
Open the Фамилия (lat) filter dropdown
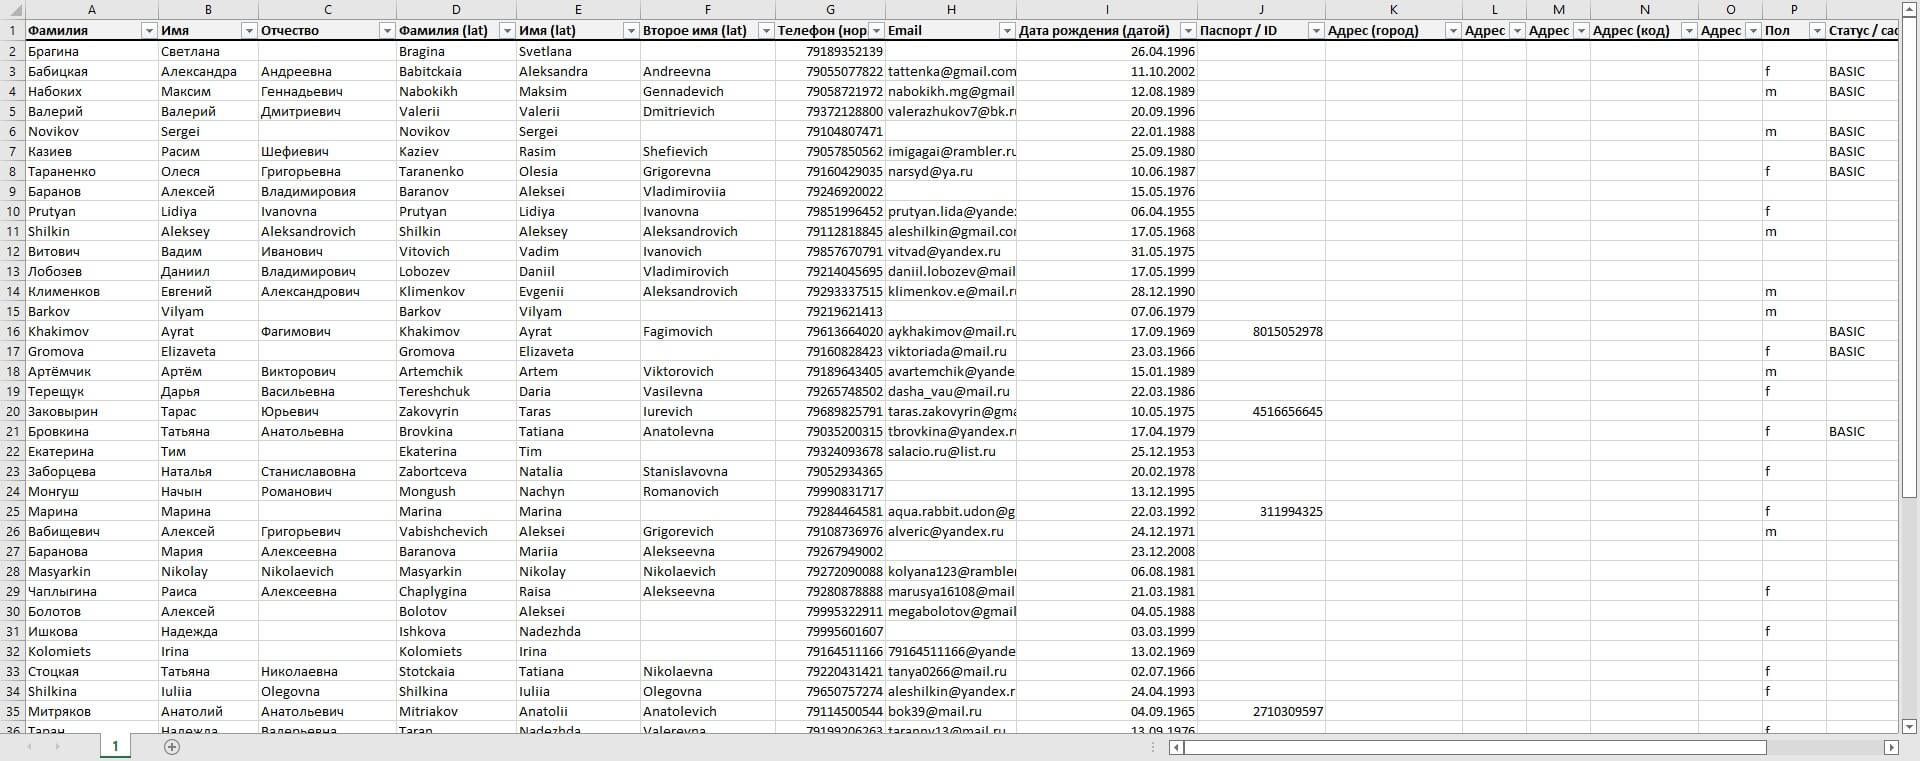(507, 31)
